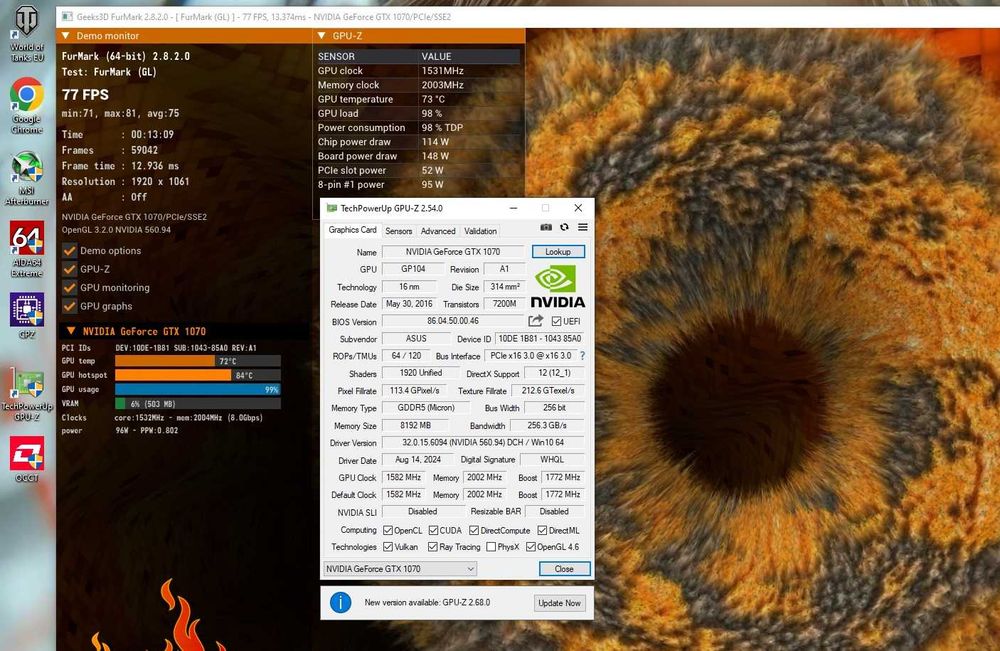Click the Memory Type field GDDR5 (Micron)
The image size is (1000, 651).
(425, 407)
